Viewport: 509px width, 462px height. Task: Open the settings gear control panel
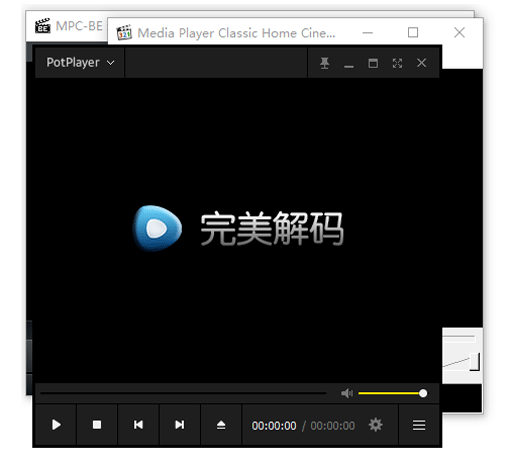[x=376, y=425]
